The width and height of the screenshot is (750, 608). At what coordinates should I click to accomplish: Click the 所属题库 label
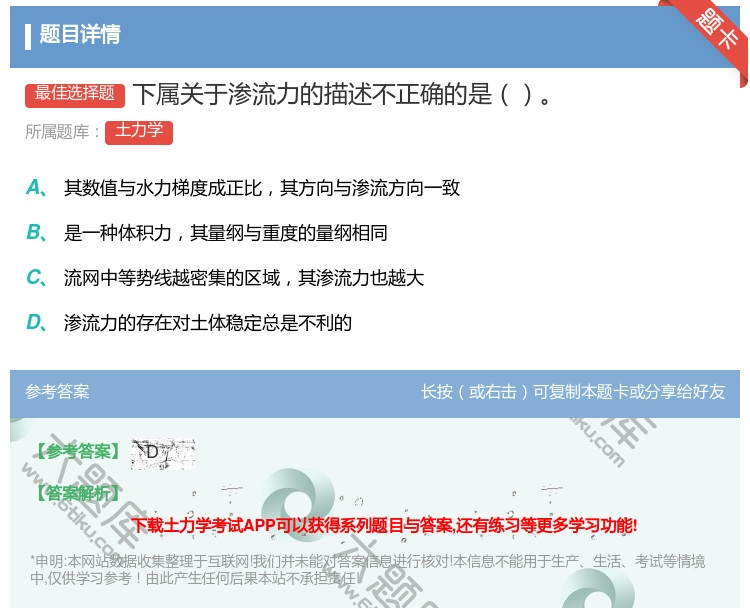tap(62, 132)
